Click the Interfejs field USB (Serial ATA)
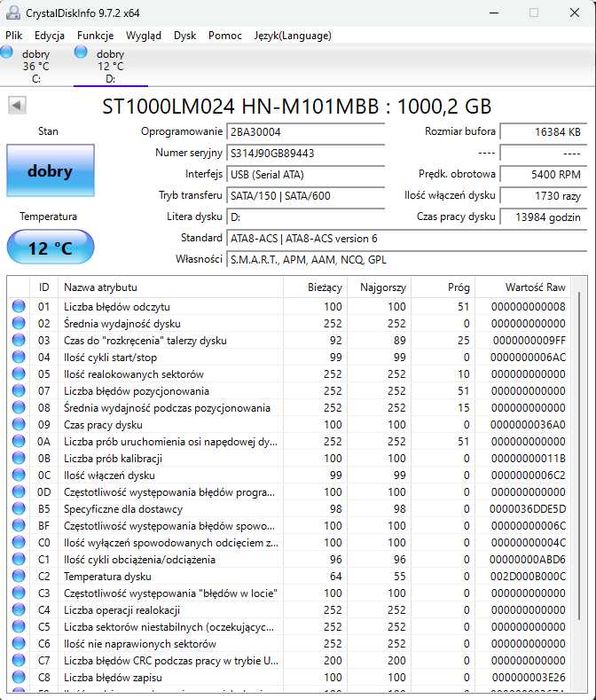 305,174
